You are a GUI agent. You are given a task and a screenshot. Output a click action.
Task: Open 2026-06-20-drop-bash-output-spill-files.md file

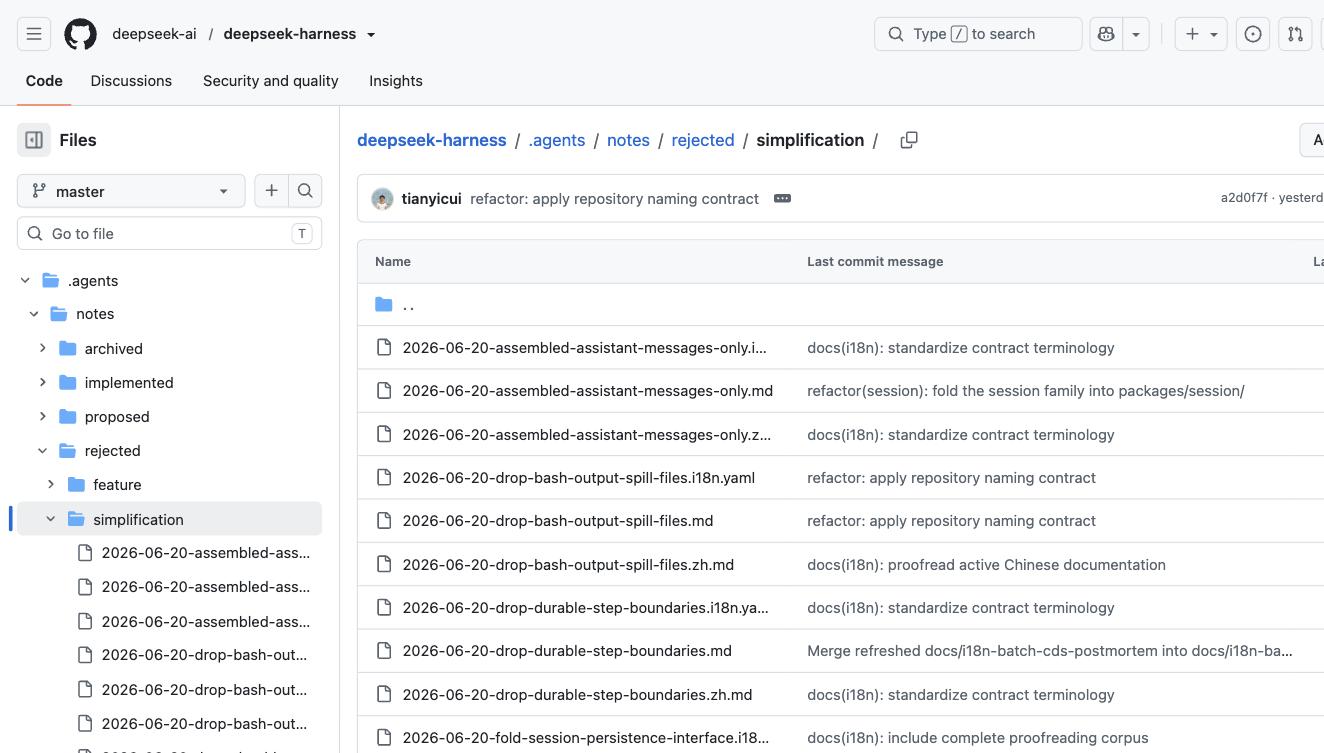pos(558,521)
